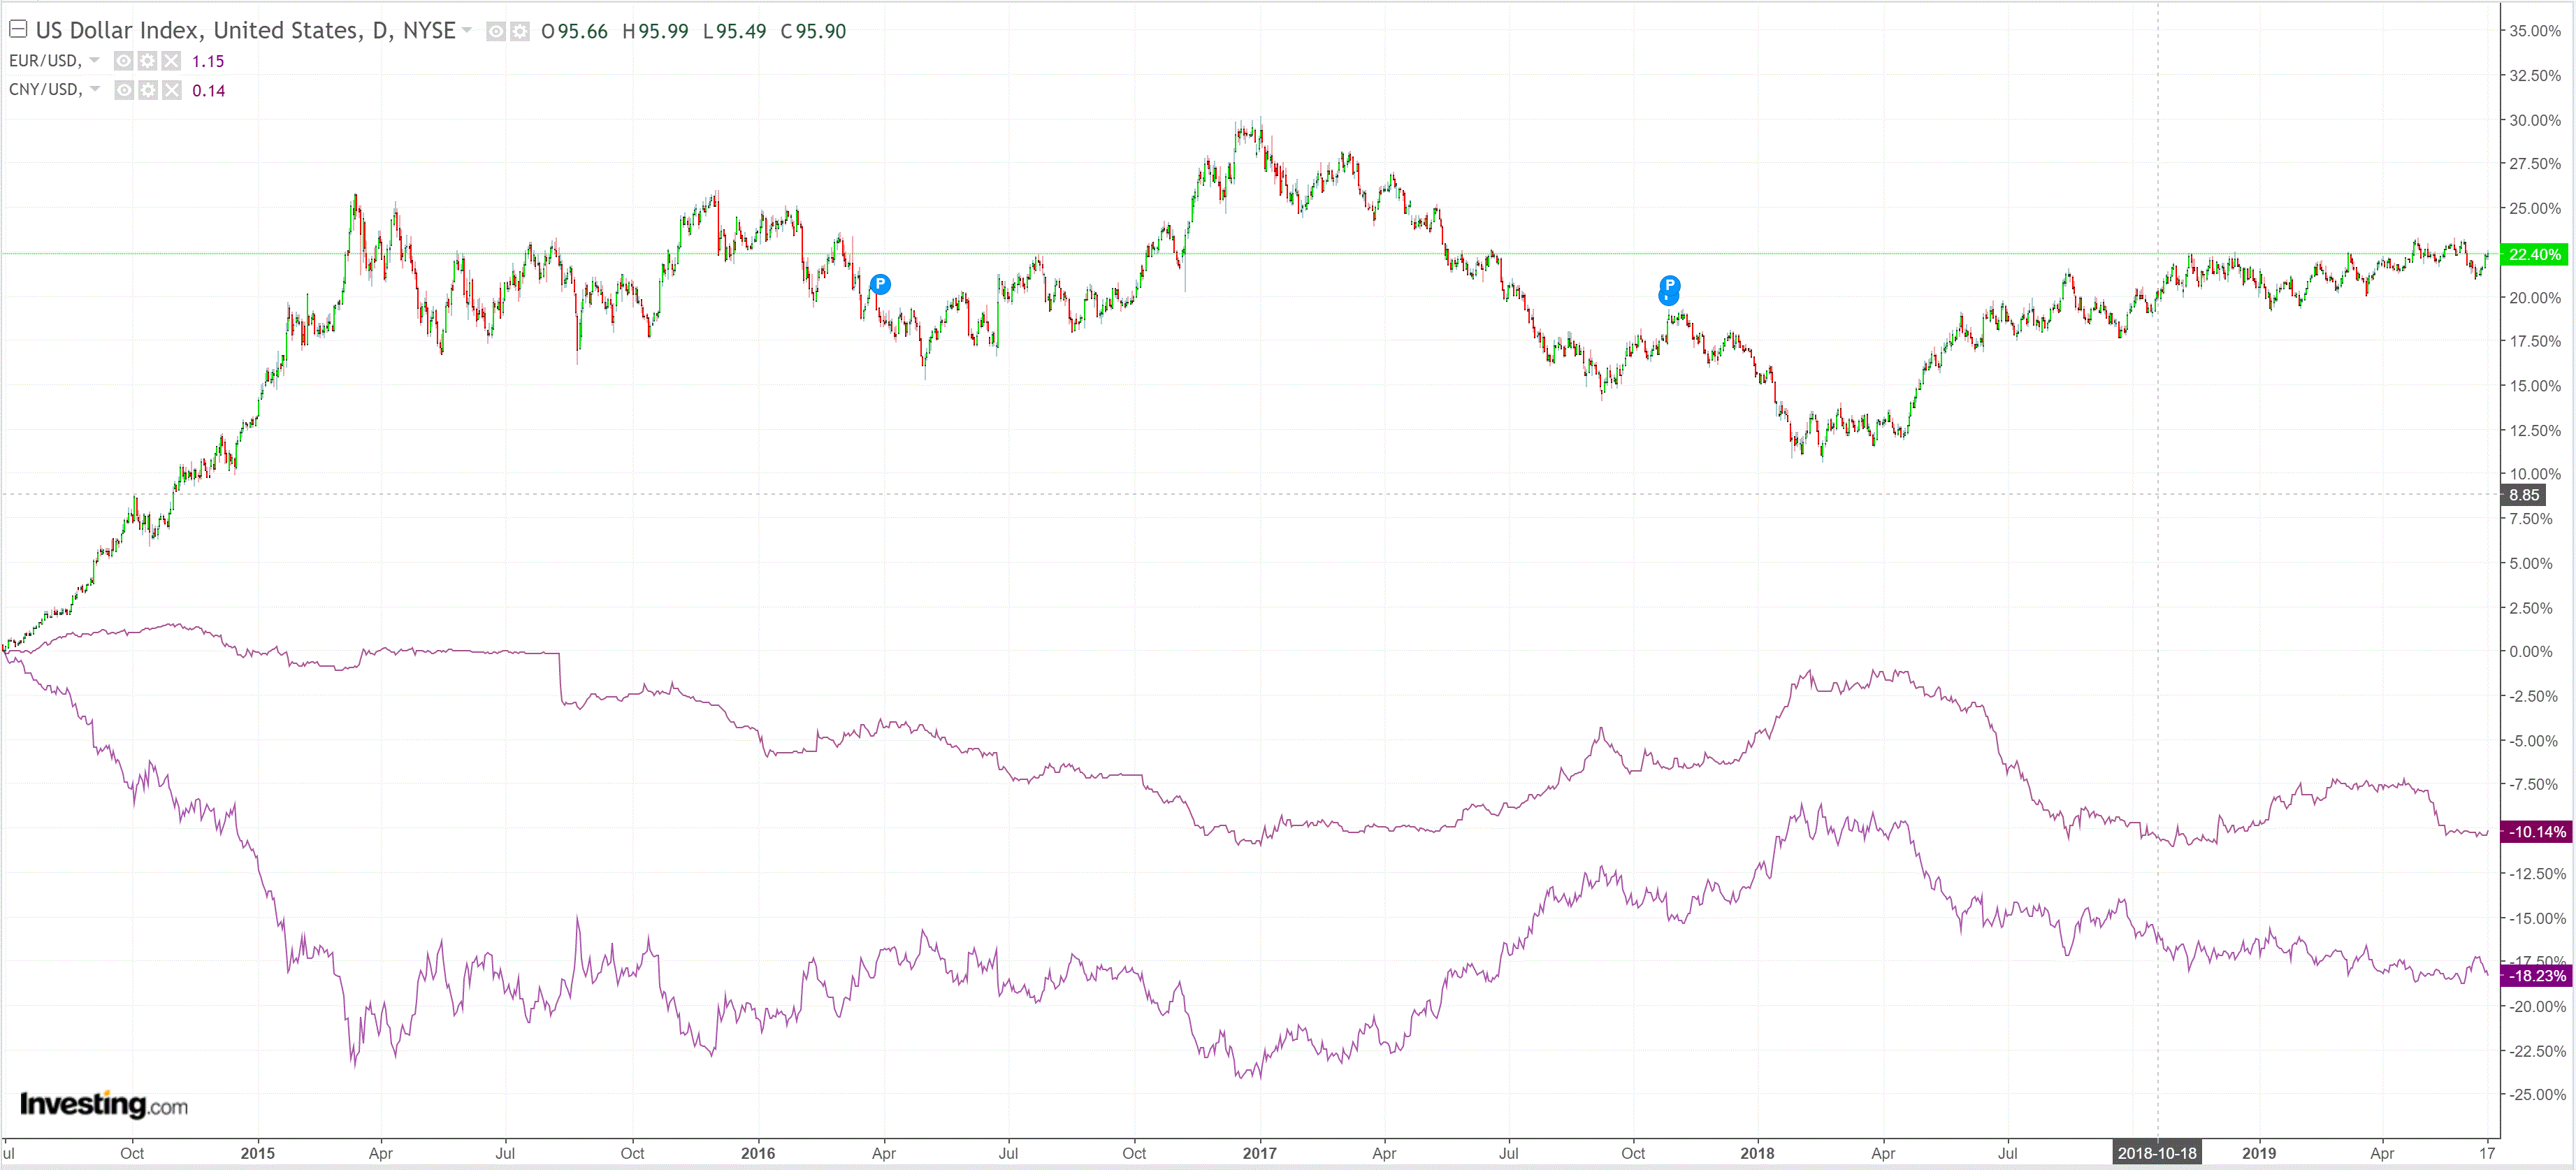Click the purple -18.23% axis label
The height and width of the screenshot is (1170, 2576).
2537,975
